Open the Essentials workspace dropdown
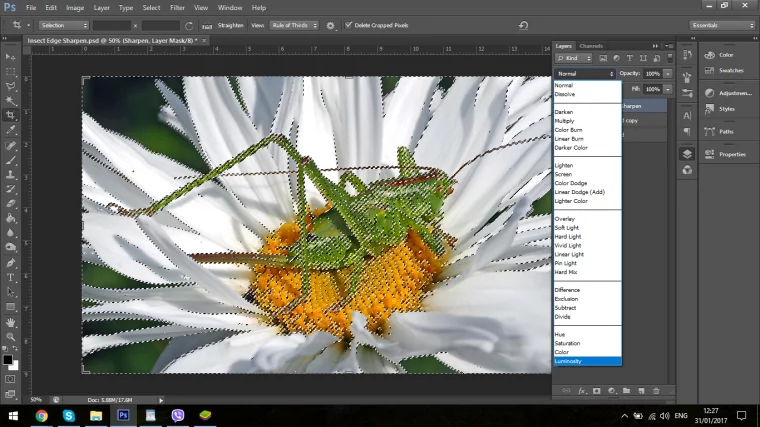This screenshot has height=427, width=760. tap(722, 25)
